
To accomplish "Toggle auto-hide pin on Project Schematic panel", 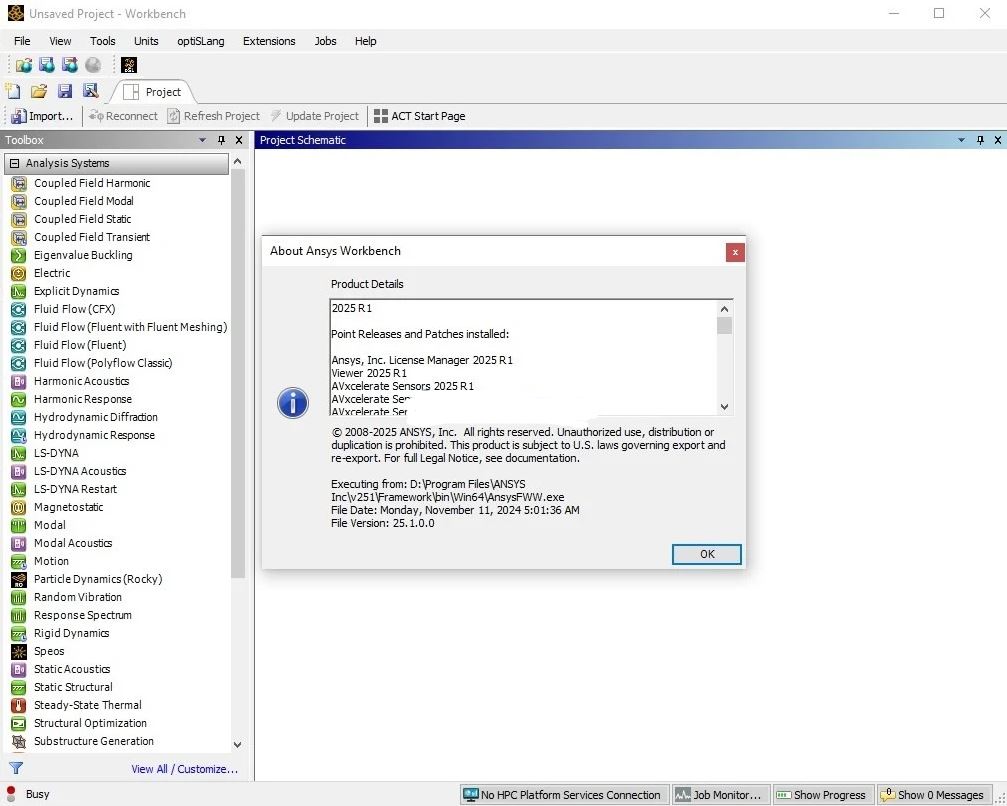I will (980, 140).
